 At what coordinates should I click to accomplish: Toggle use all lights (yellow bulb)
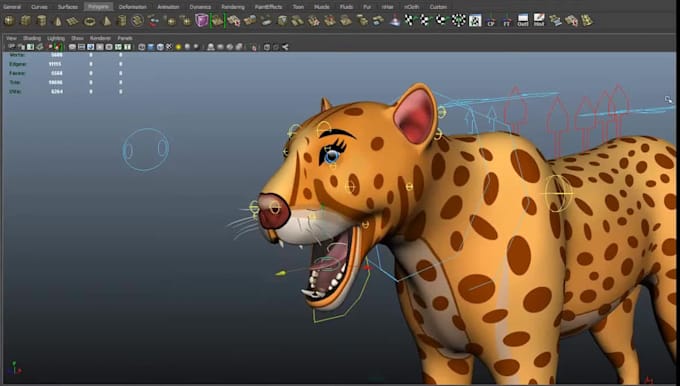pos(178,47)
